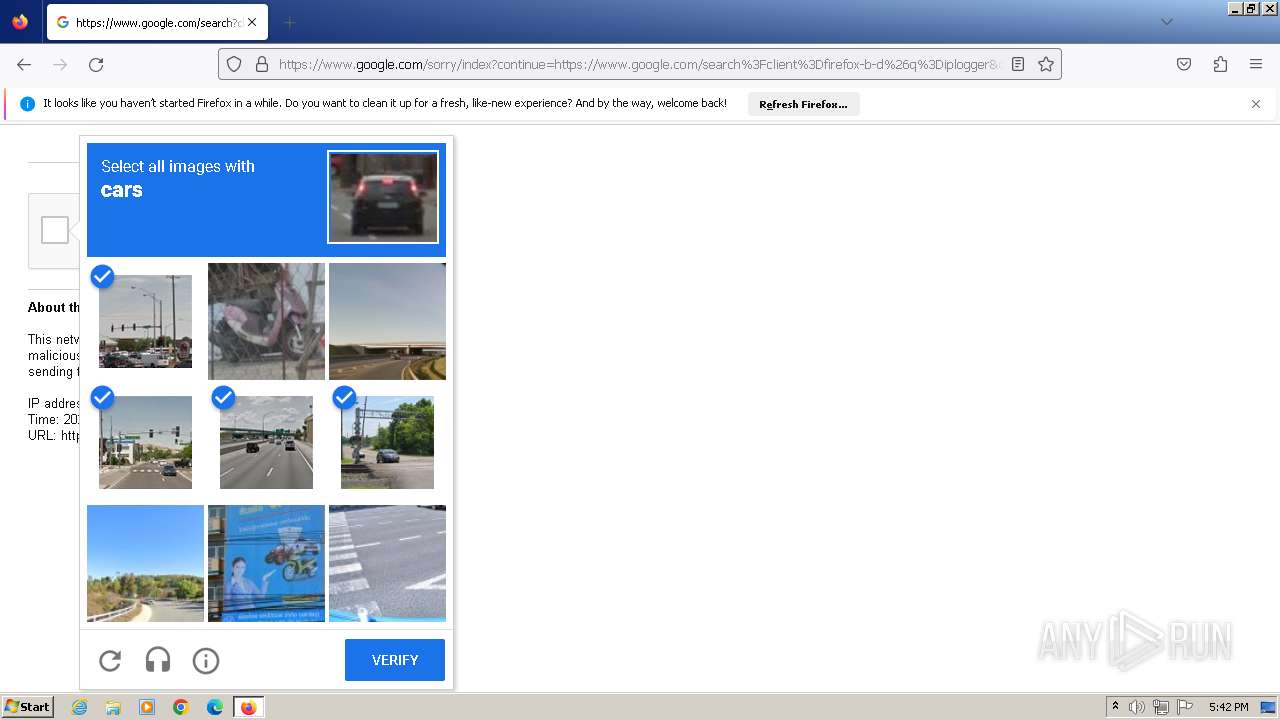Viewport: 1280px width, 720px height.
Task: Expand the list all tabs chevron
Action: coord(1166,22)
